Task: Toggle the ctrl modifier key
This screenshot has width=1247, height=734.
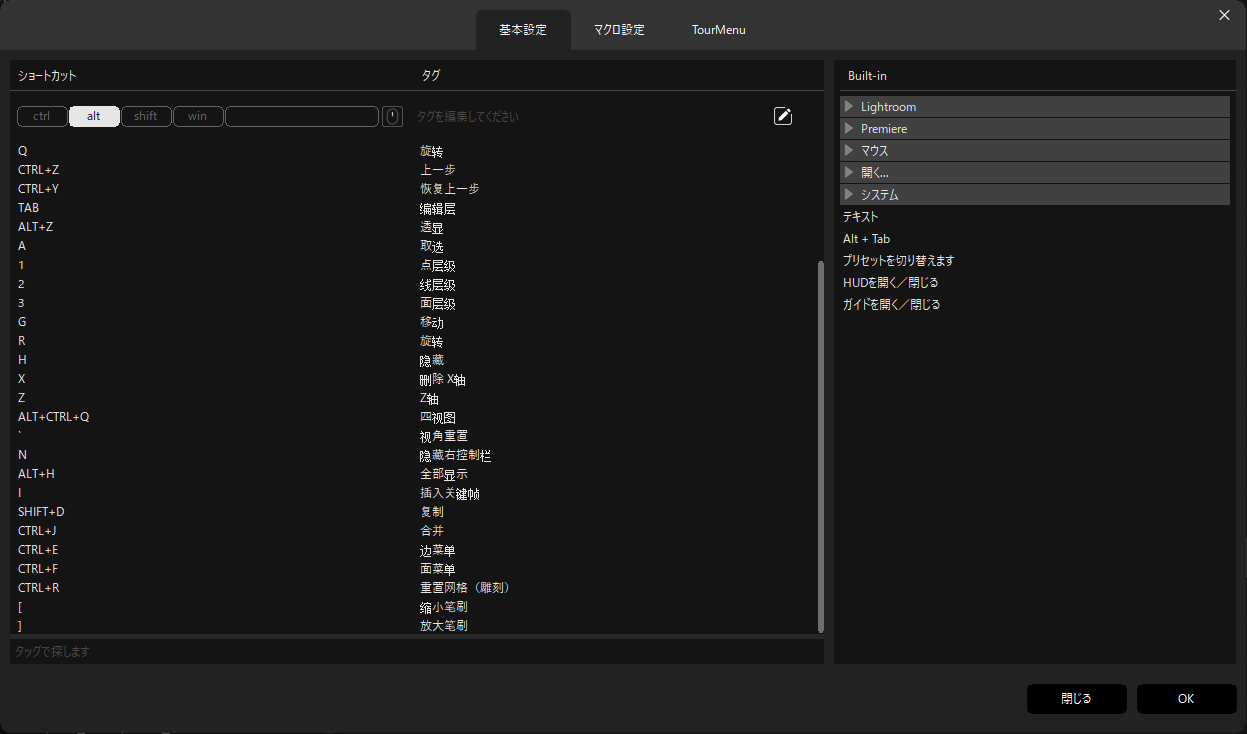Action: pos(42,117)
